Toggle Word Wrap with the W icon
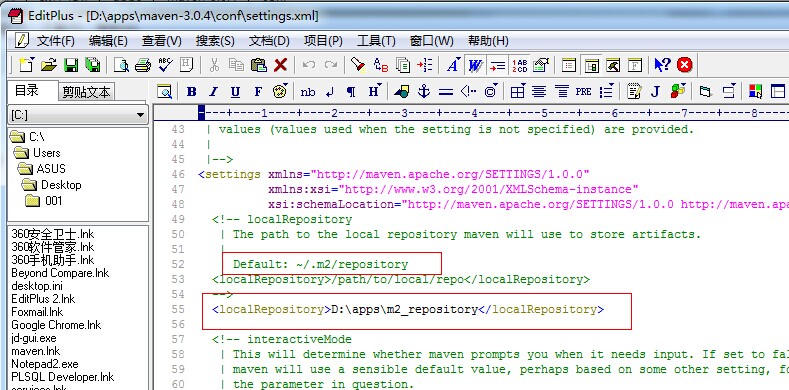789x390 pixels. tap(475, 65)
